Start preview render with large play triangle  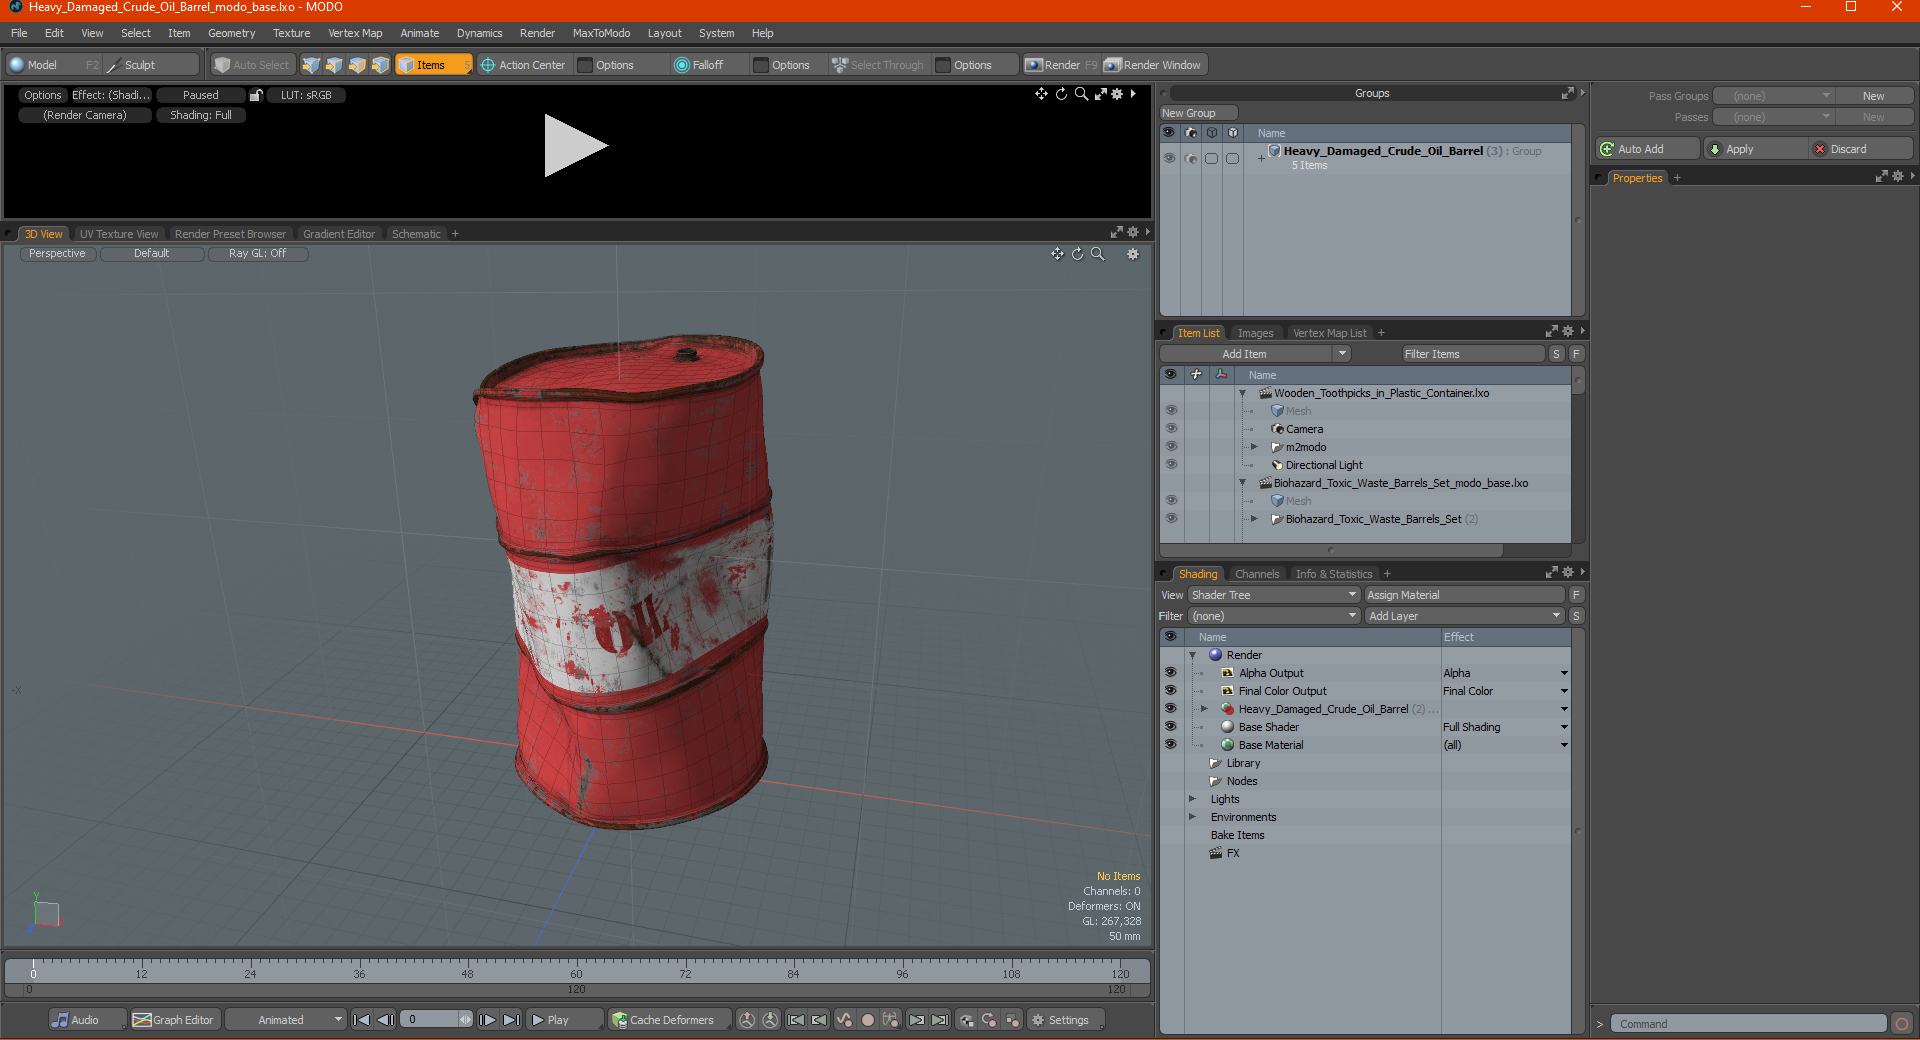pos(575,146)
